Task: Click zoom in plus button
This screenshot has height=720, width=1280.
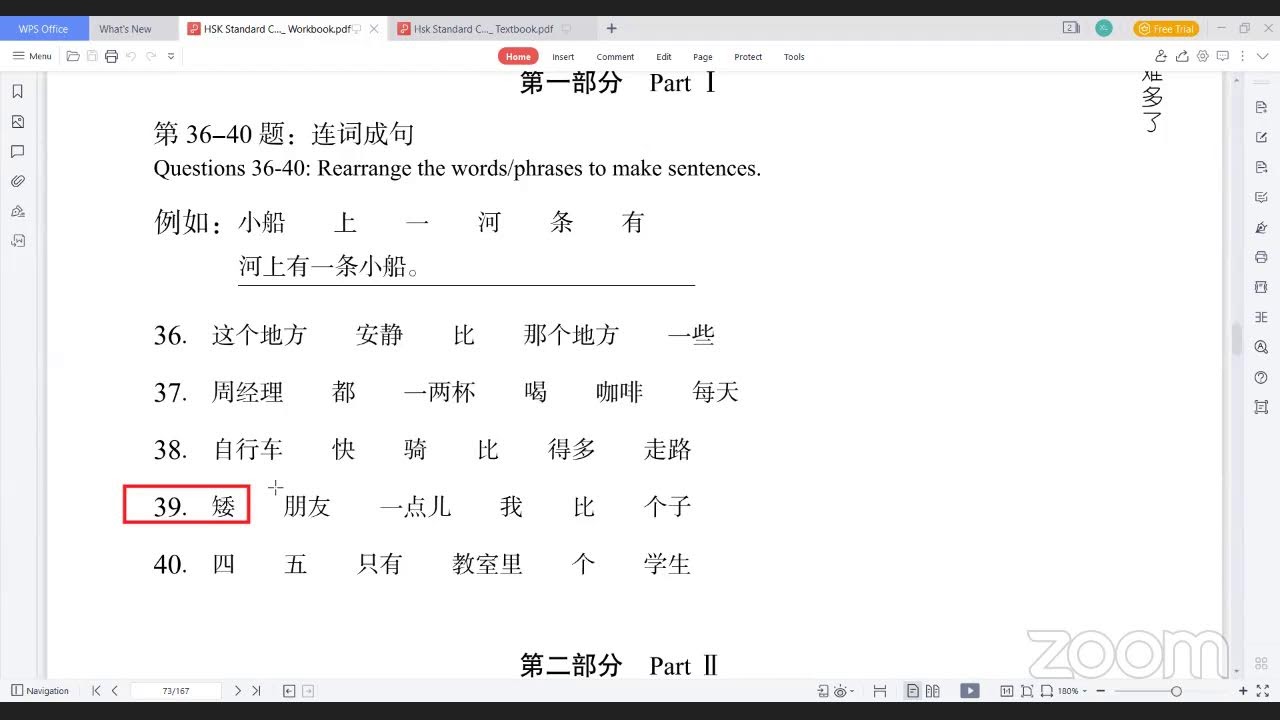Action: pyautogui.click(x=1243, y=690)
